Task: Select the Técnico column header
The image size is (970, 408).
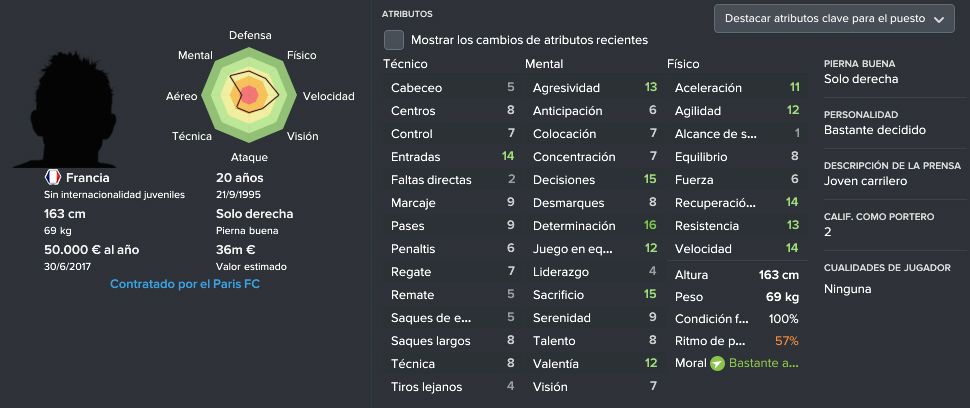Action: click(405, 64)
